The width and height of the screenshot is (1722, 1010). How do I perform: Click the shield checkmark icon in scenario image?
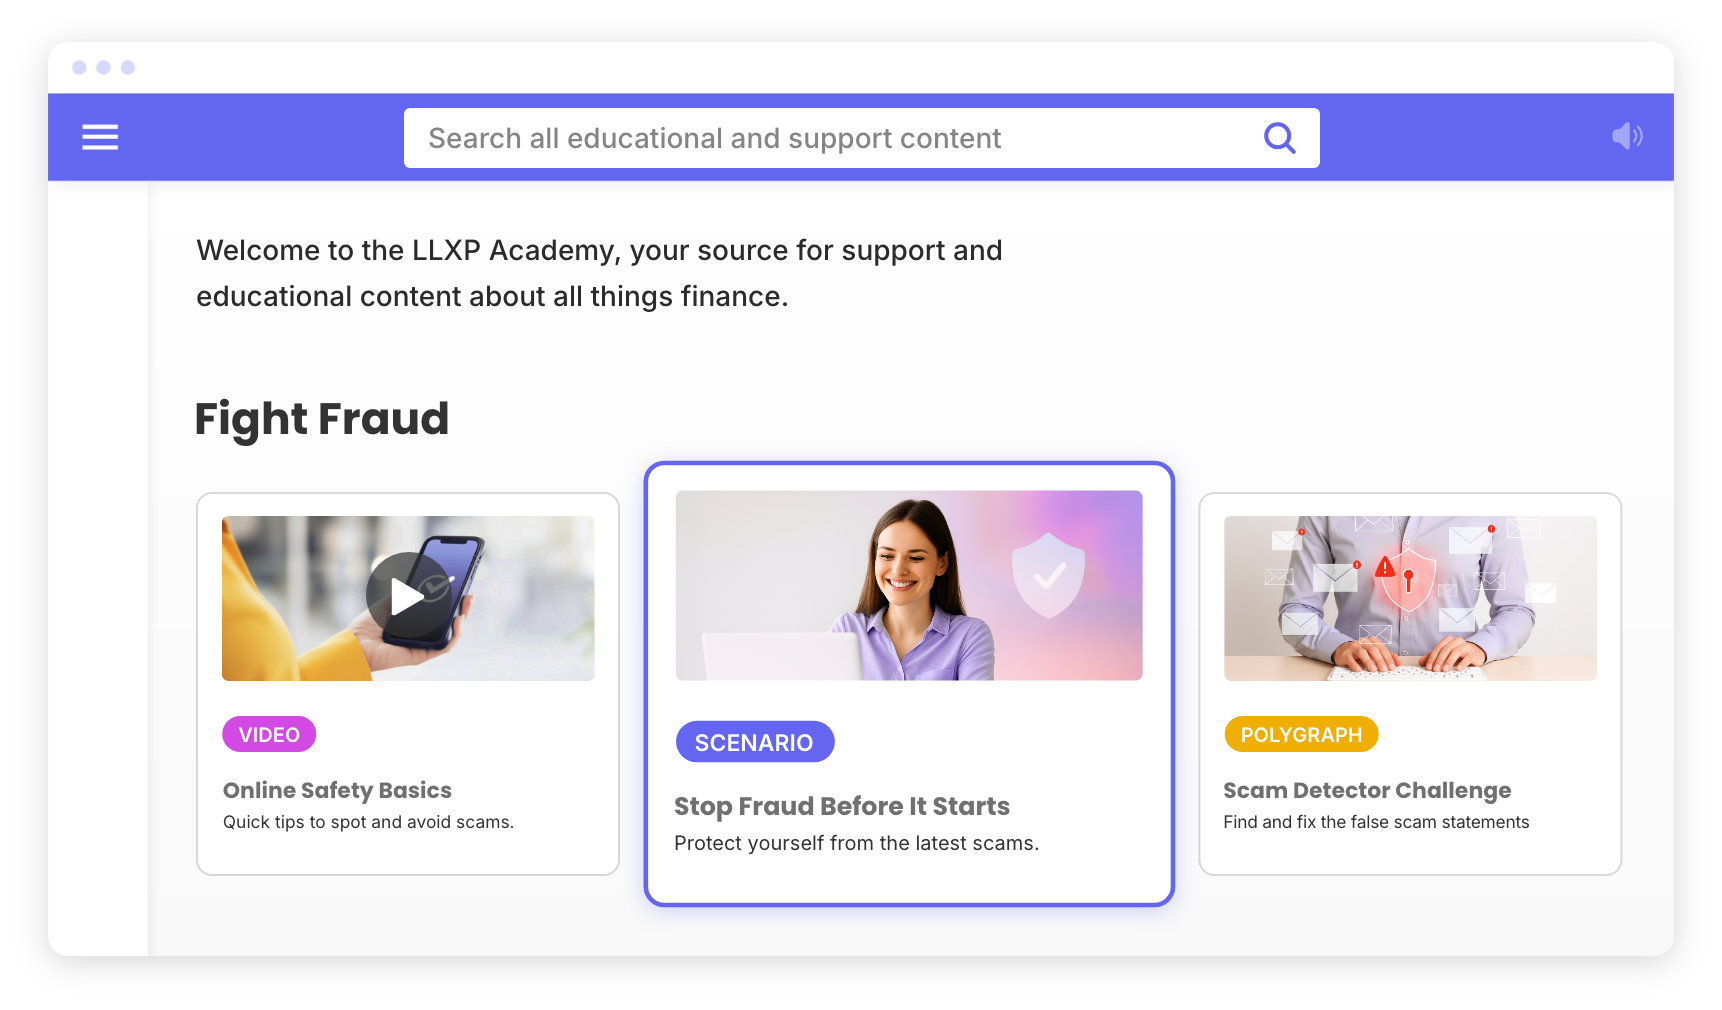1048,574
